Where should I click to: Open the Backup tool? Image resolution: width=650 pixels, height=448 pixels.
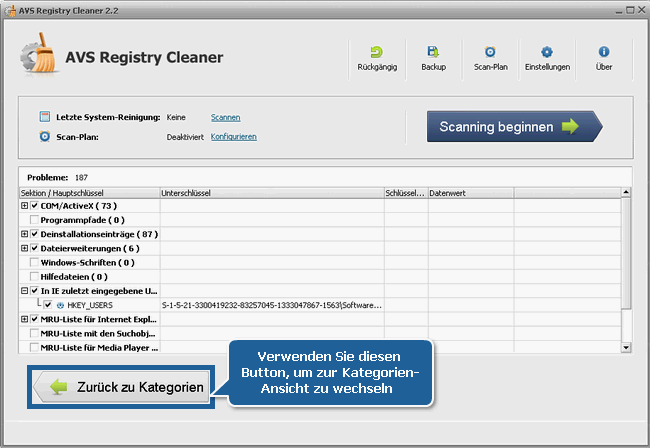coord(433,58)
